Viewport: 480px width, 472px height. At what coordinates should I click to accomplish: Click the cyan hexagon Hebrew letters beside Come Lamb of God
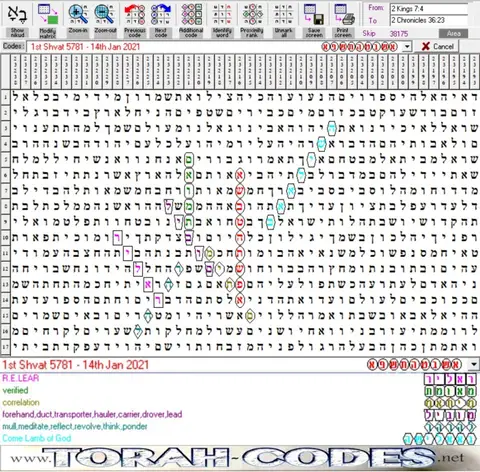point(440,439)
